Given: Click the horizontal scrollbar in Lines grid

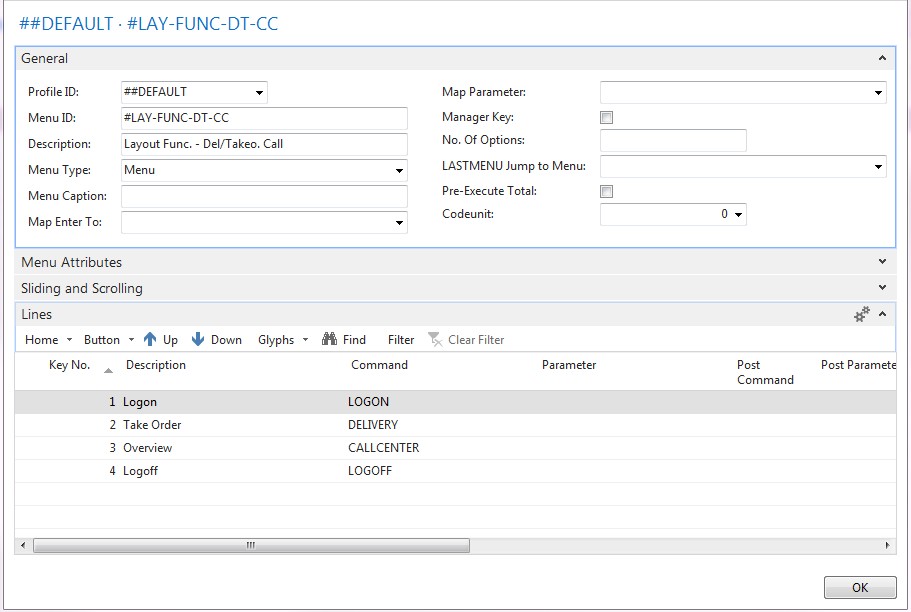Looking at the screenshot, I should click(250, 546).
